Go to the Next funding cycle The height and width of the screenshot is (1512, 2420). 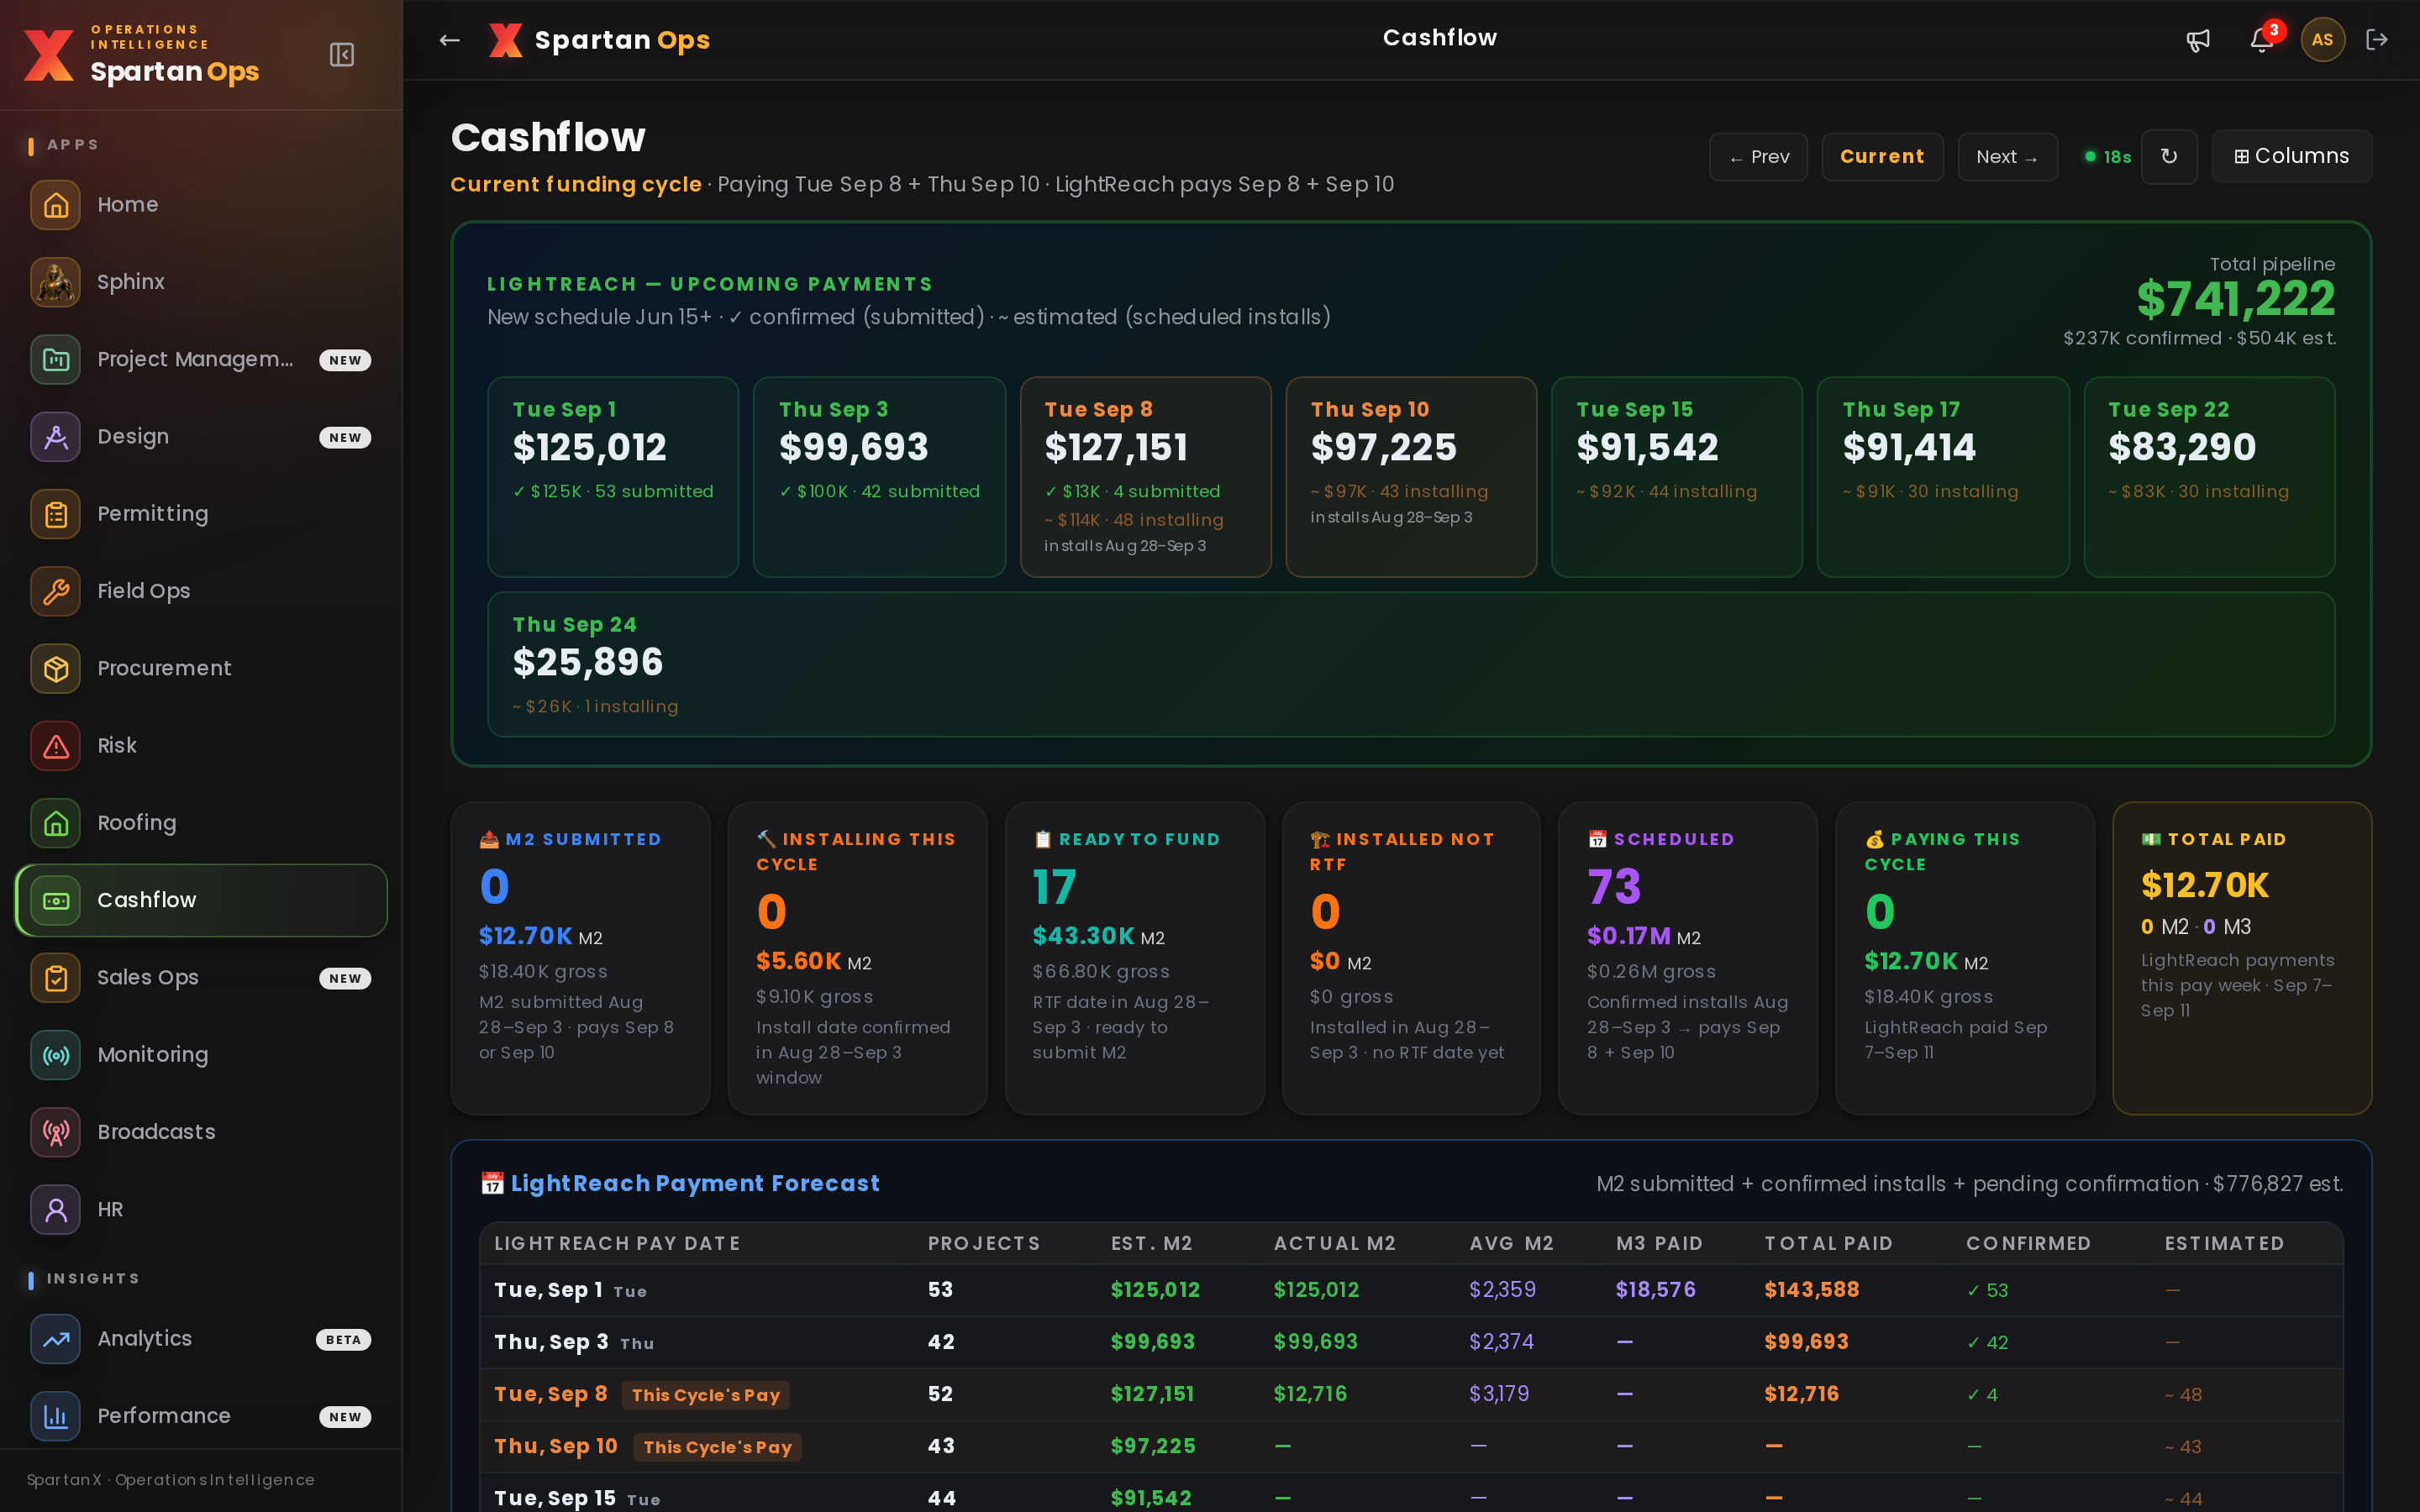2007,157
